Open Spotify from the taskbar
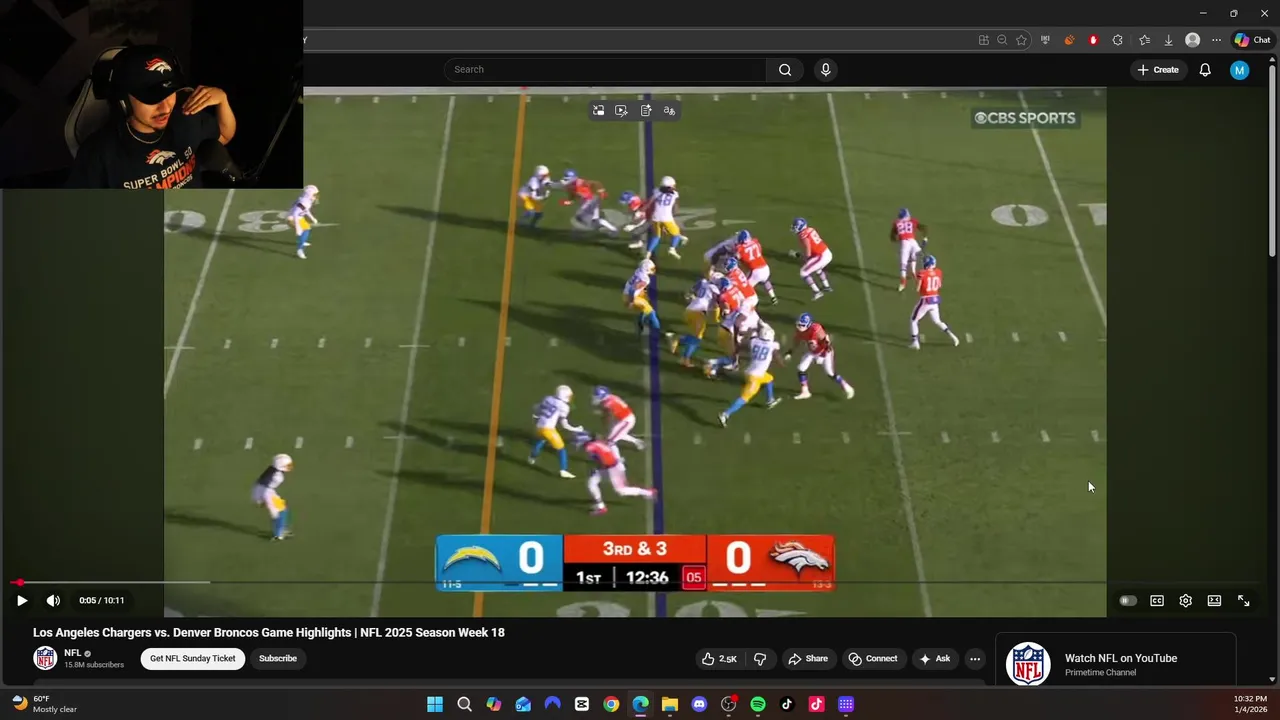The image size is (1280, 720). click(x=758, y=704)
